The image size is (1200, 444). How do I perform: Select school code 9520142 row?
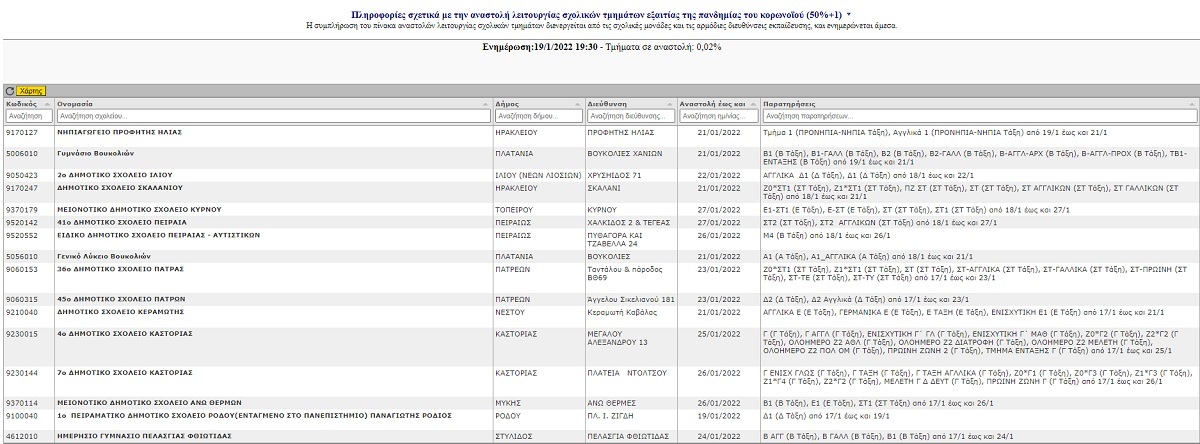point(22,223)
